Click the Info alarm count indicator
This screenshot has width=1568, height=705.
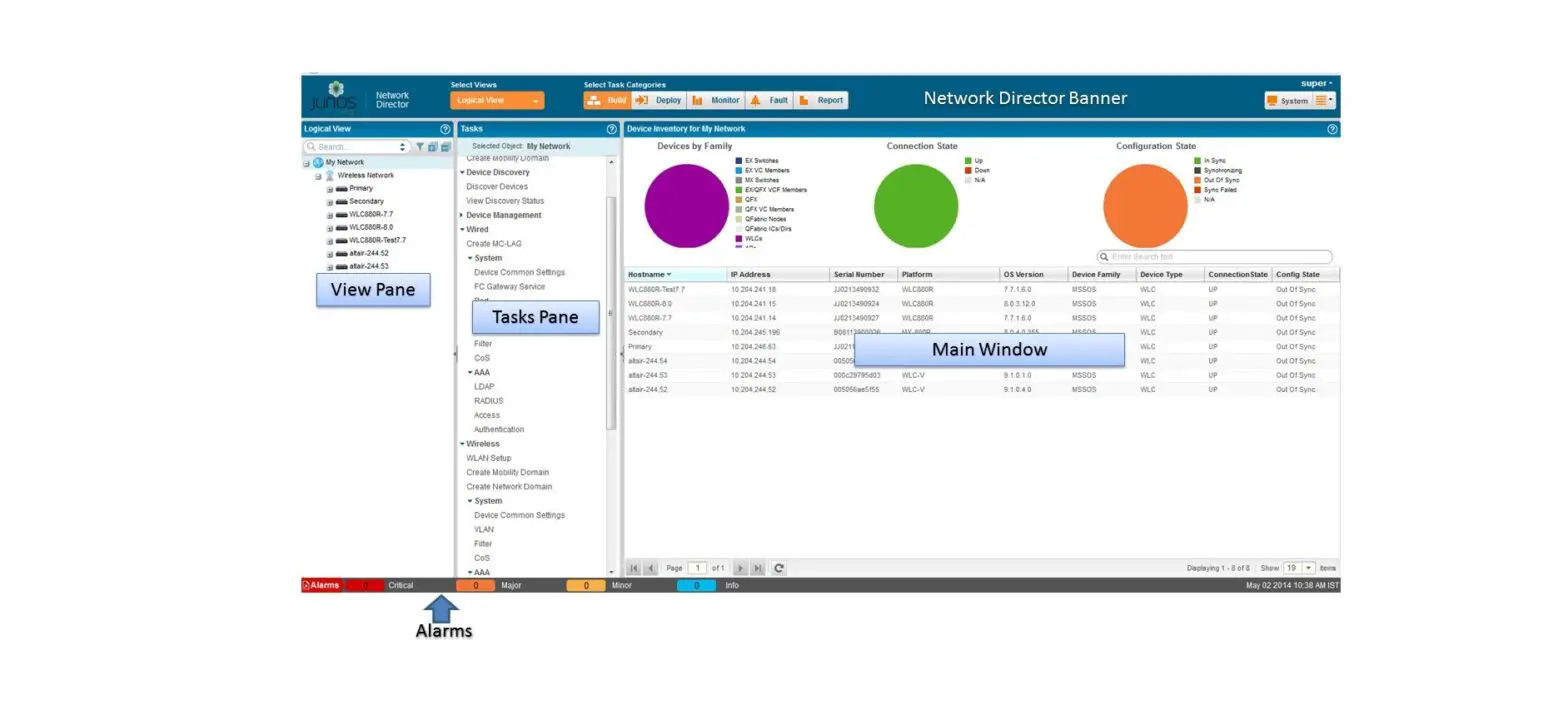click(x=696, y=585)
